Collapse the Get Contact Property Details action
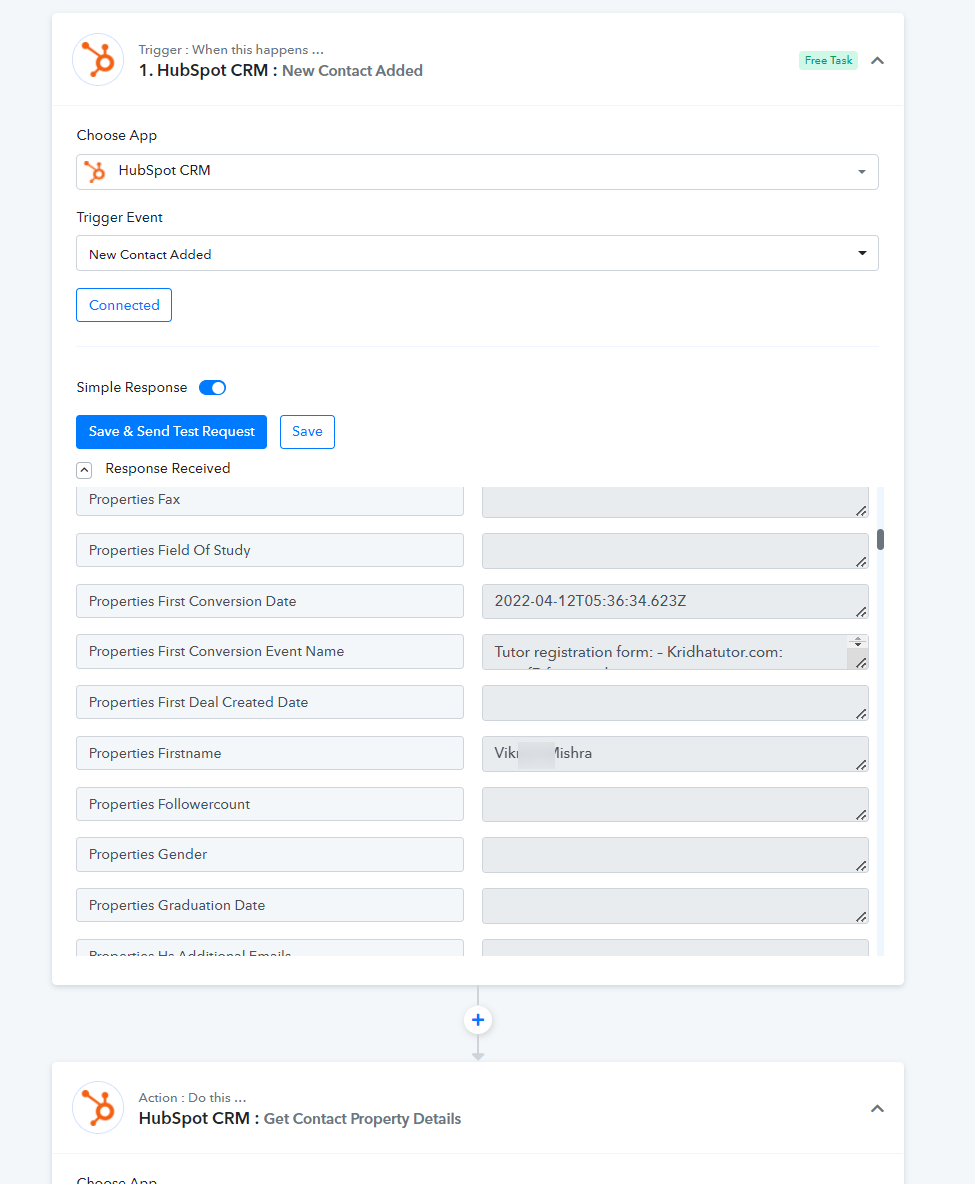975x1184 pixels. 878,1108
